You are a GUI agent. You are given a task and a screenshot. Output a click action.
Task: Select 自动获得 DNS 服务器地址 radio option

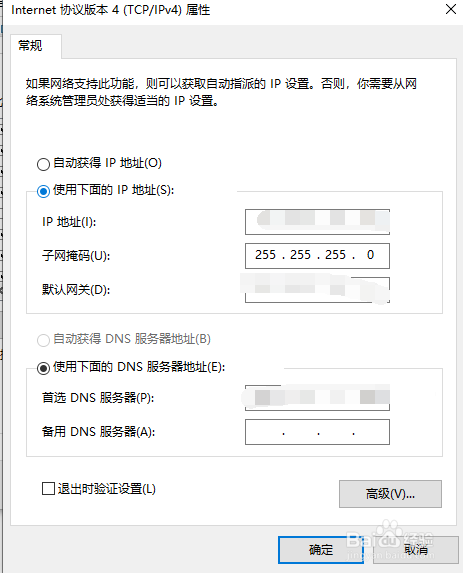click(x=43, y=340)
